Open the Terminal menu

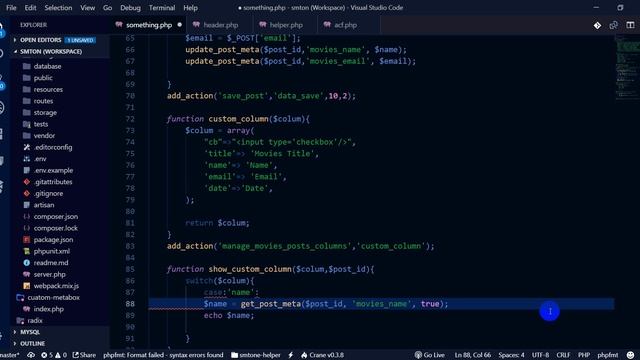[162, 8]
